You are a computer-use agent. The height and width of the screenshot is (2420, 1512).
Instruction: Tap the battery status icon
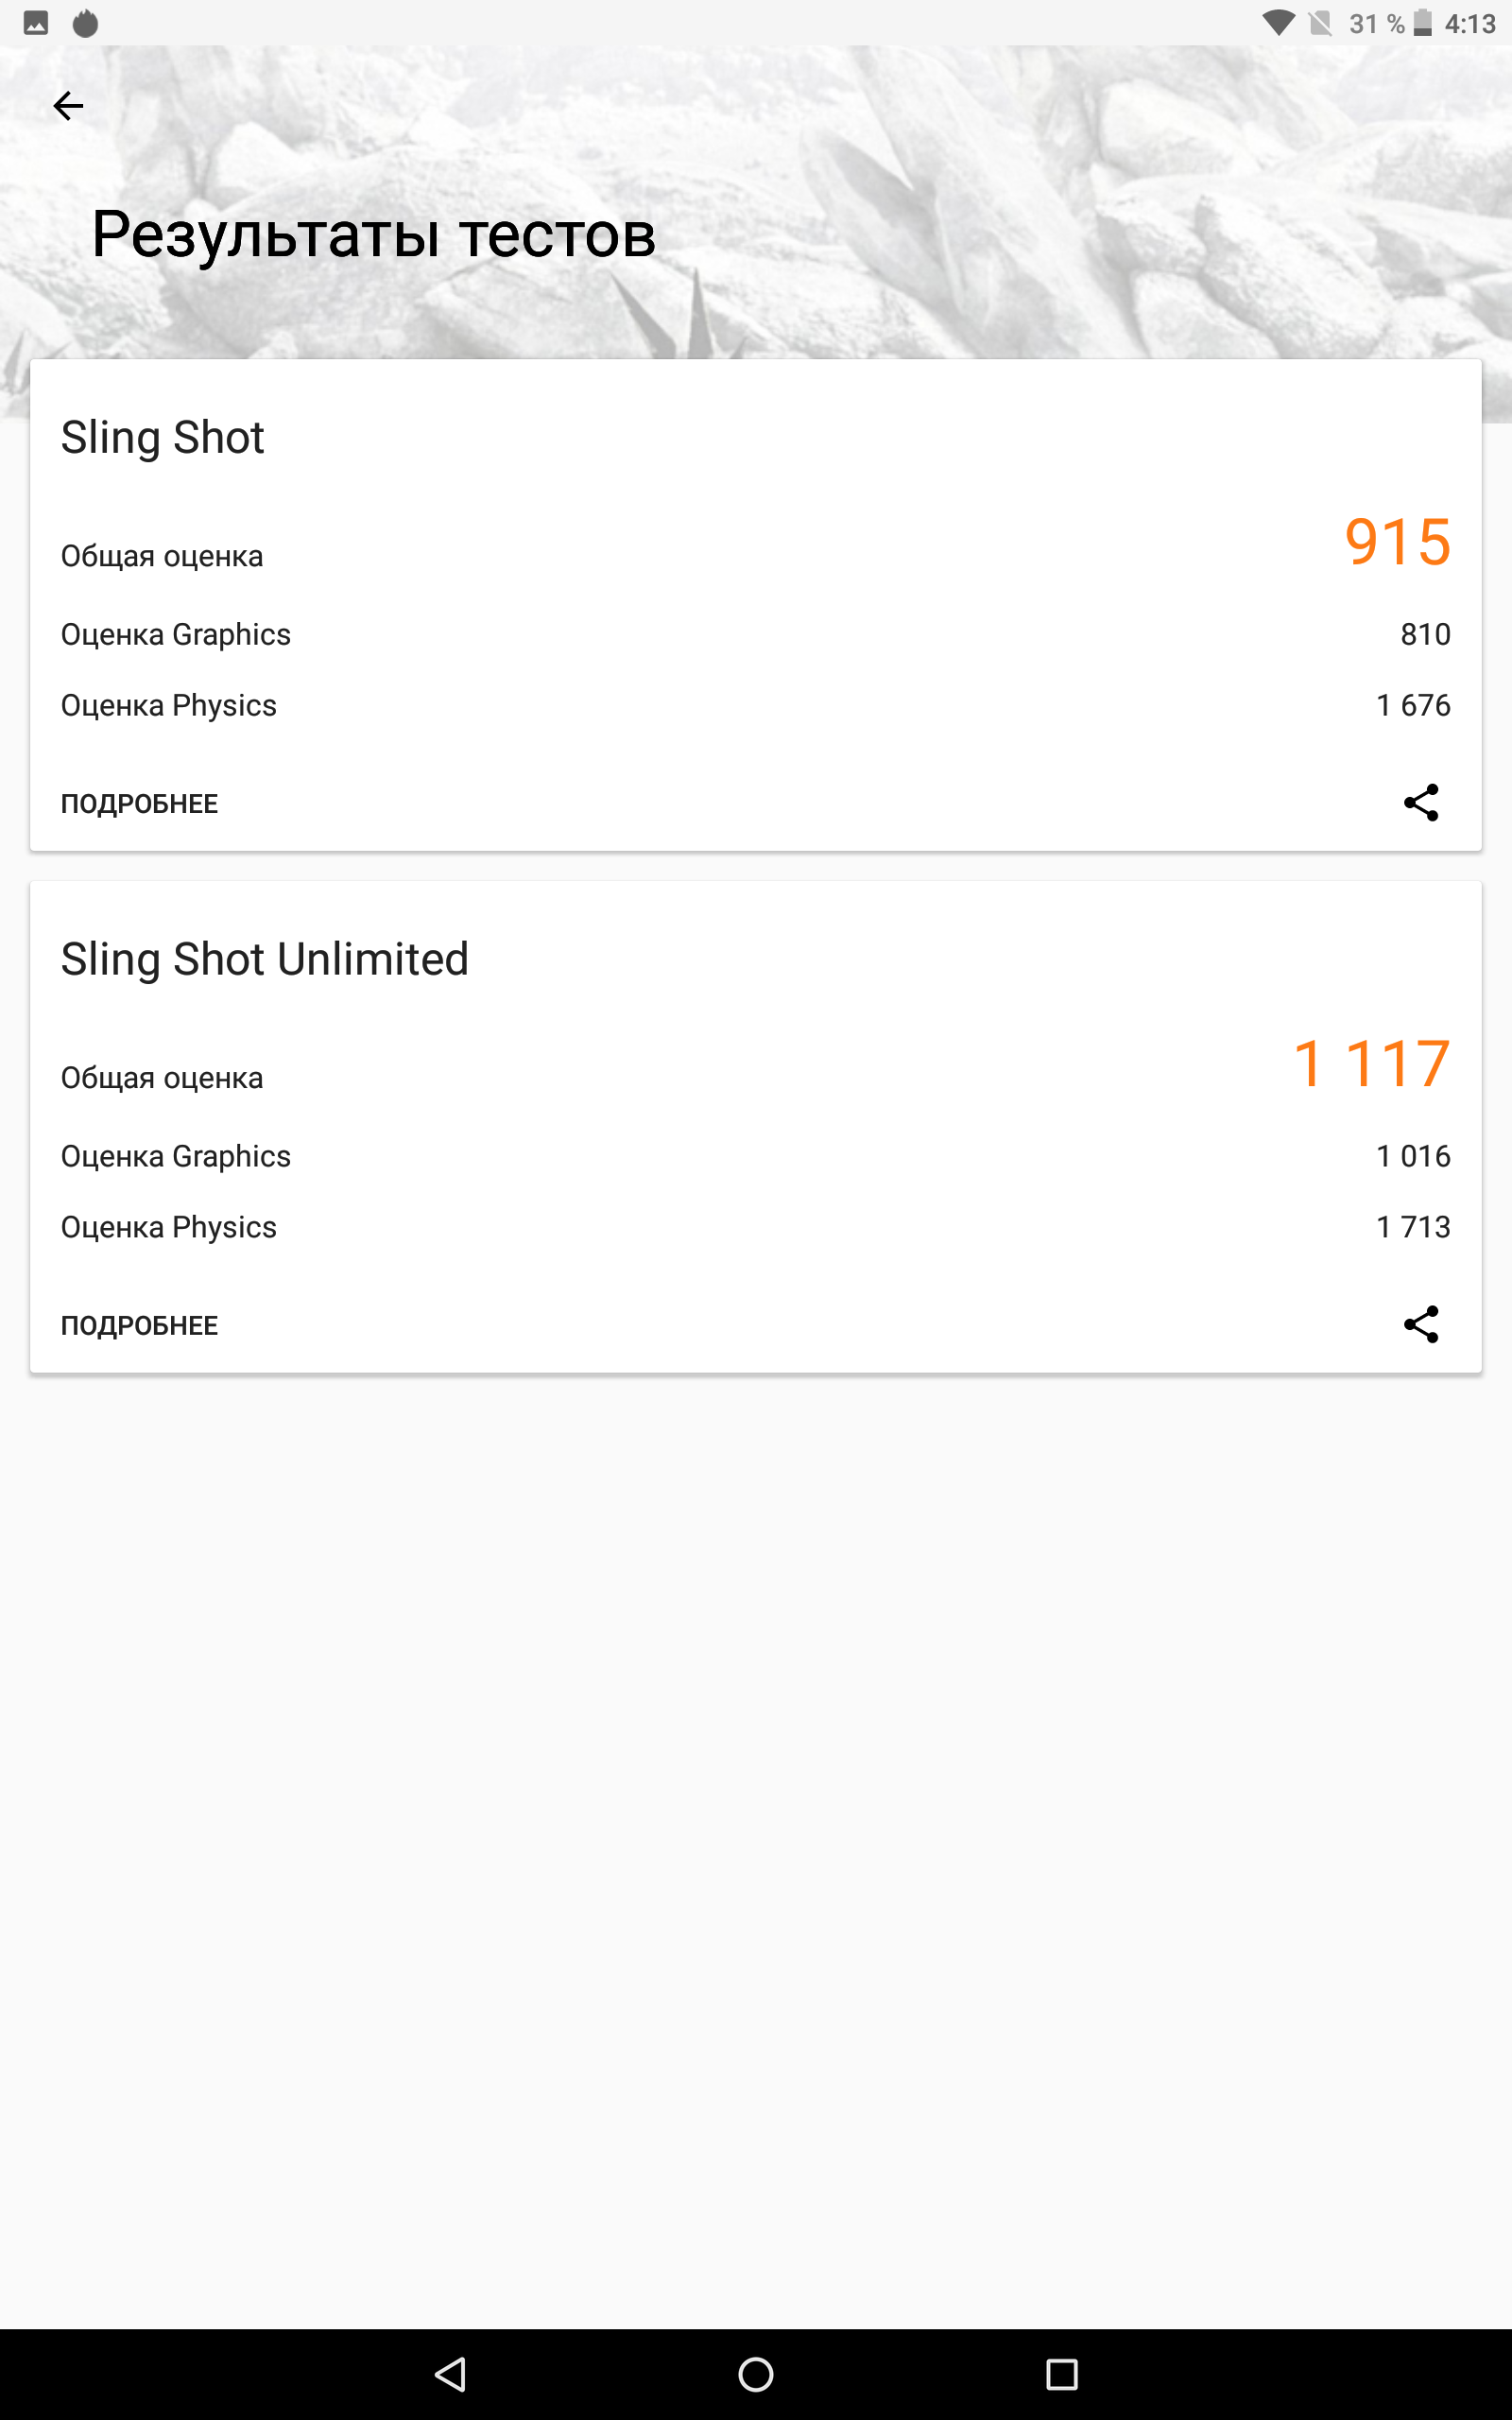pos(1422,23)
